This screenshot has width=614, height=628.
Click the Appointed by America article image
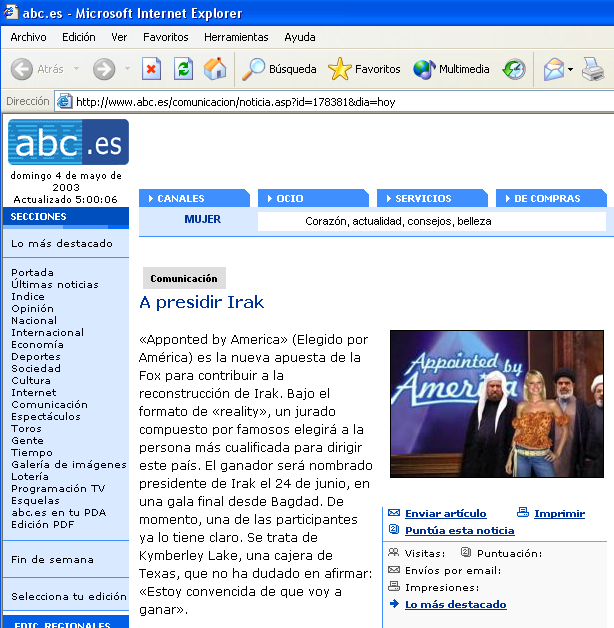(x=497, y=404)
